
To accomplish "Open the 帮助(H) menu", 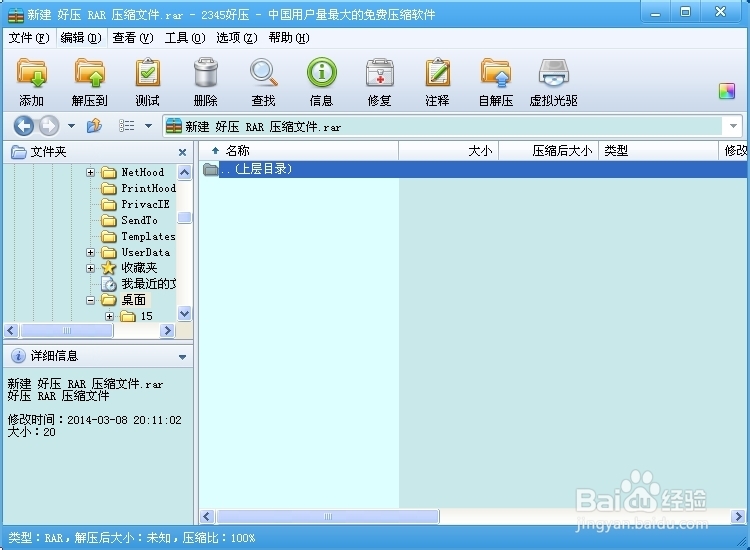I will point(289,38).
